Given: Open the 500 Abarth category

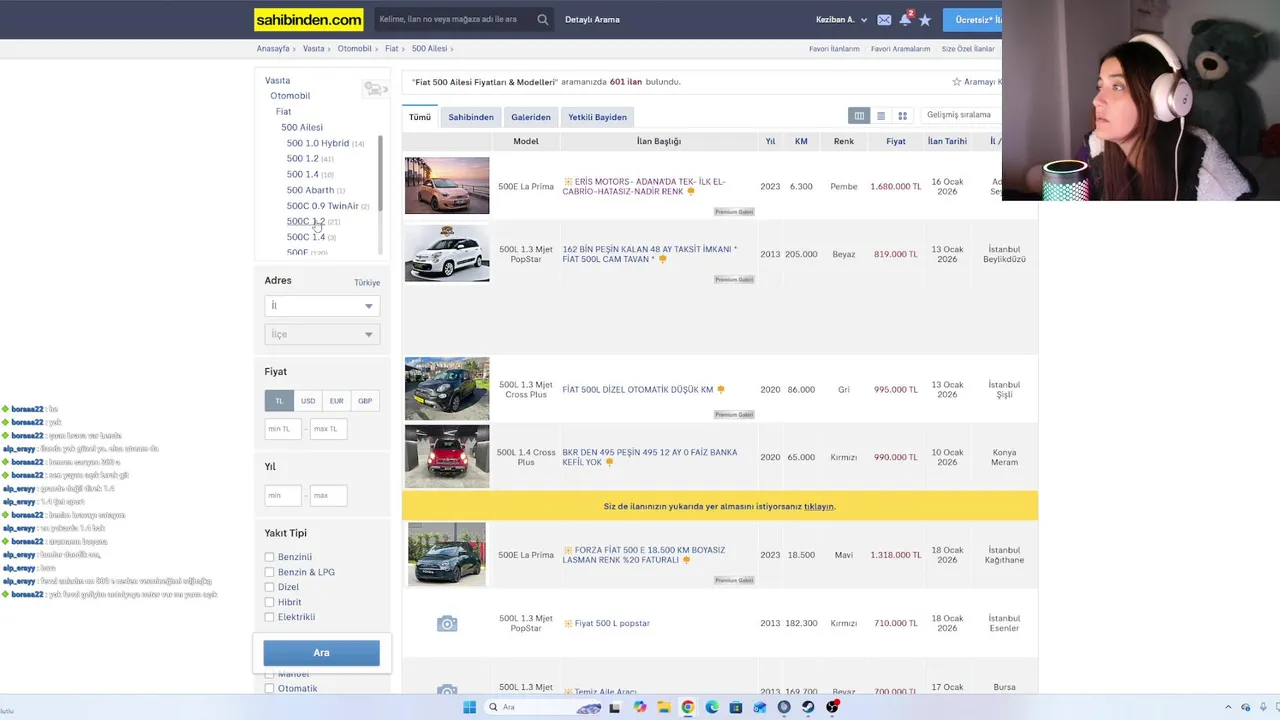Looking at the screenshot, I should (x=310, y=190).
